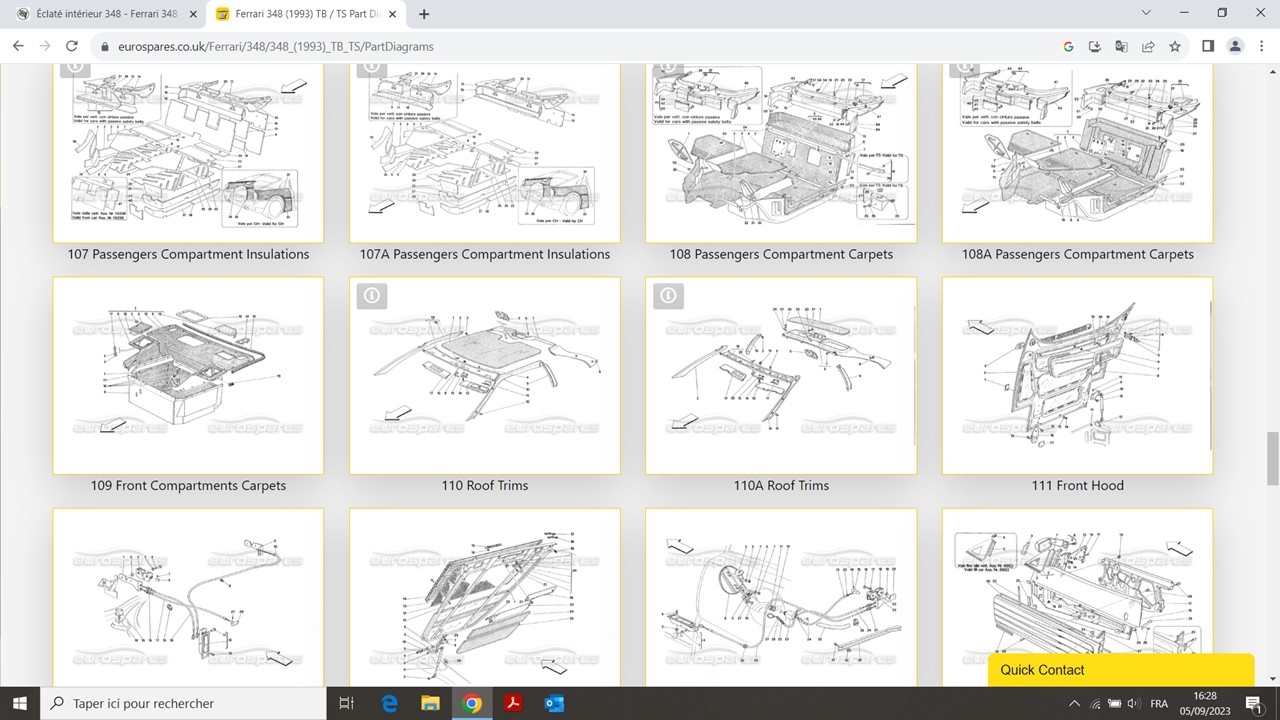Open 107A Passengers Compartment Insulations diagram

coord(485,153)
